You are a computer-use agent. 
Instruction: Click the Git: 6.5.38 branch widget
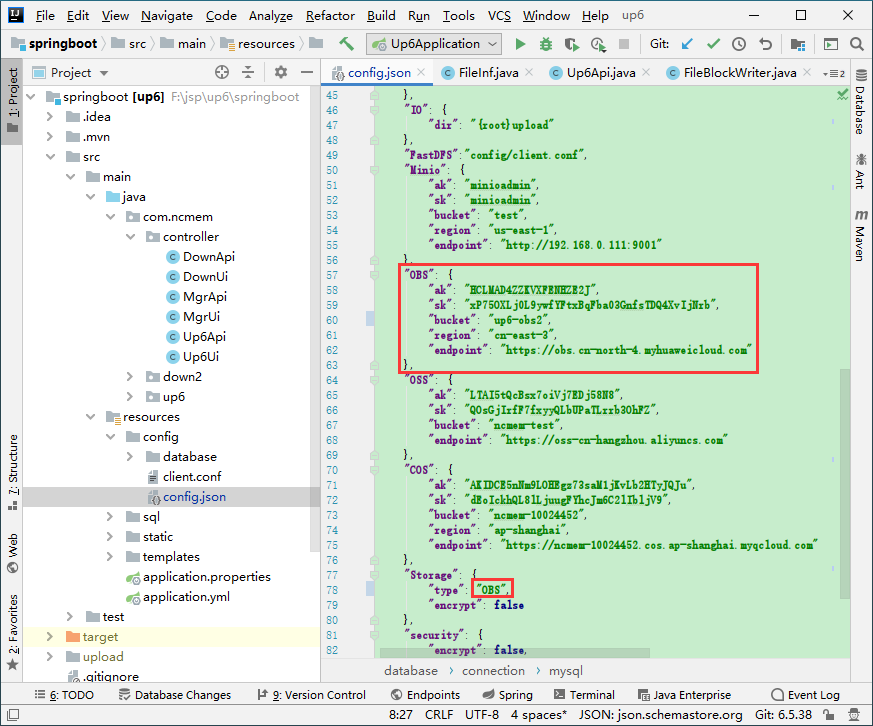click(783, 714)
